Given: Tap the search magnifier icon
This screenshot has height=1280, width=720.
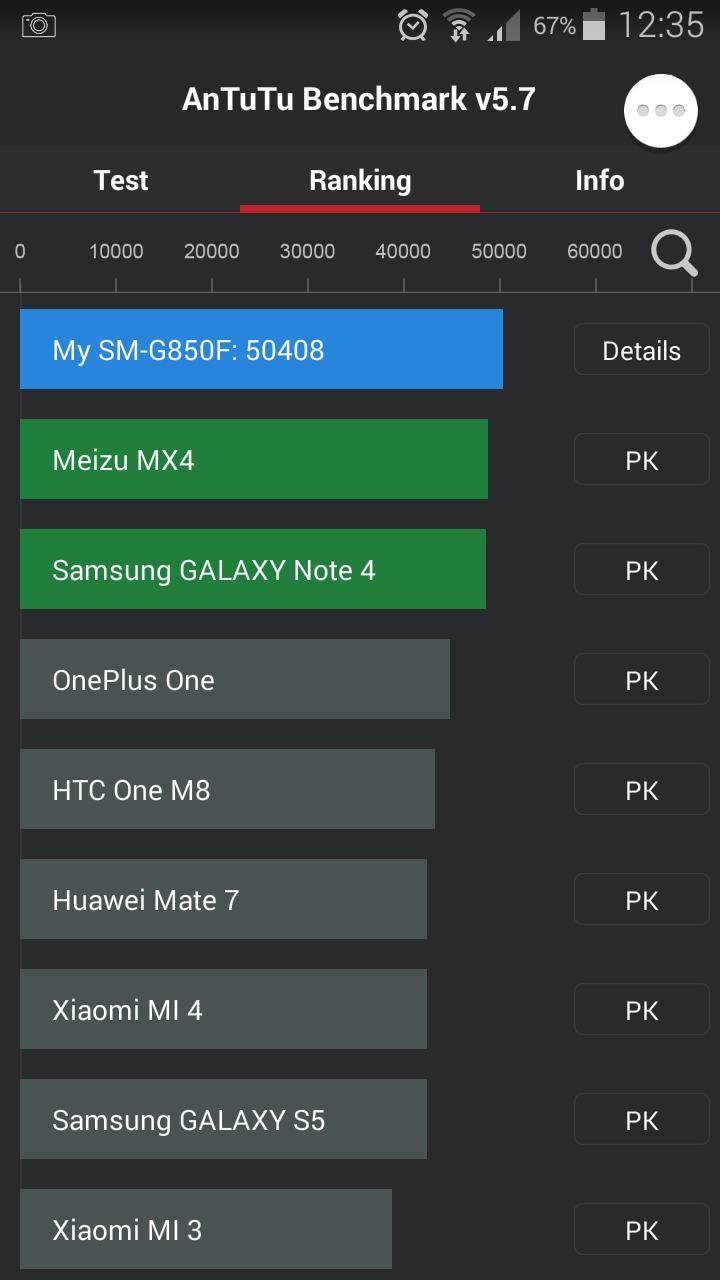Looking at the screenshot, I should pyautogui.click(x=674, y=253).
